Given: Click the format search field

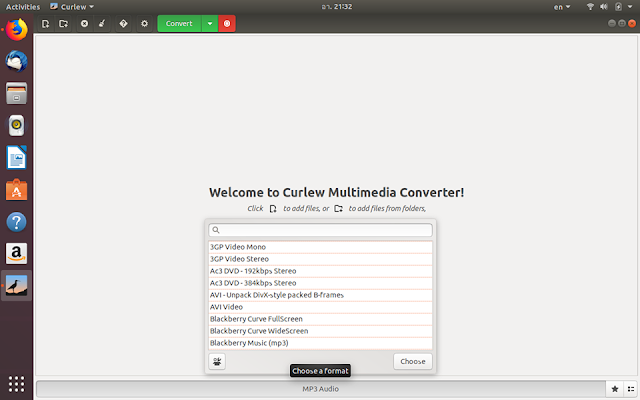Looking at the screenshot, I should pyautogui.click(x=320, y=230).
